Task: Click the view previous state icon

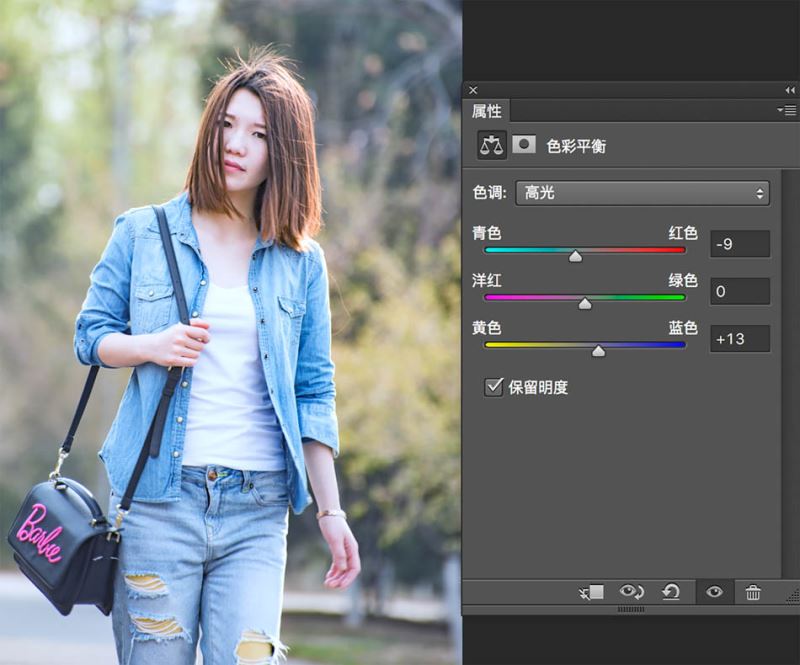Action: click(632, 592)
